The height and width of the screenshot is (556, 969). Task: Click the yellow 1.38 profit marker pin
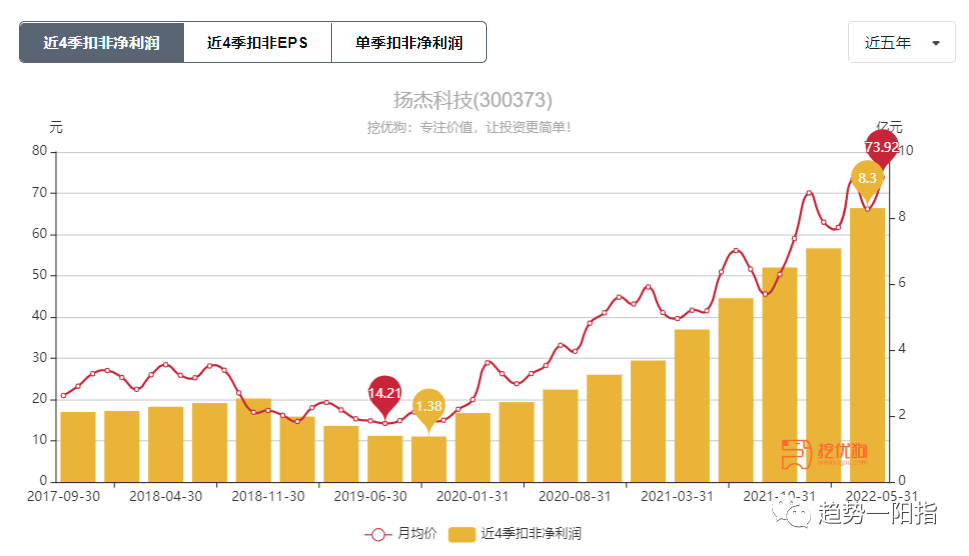coord(428,408)
